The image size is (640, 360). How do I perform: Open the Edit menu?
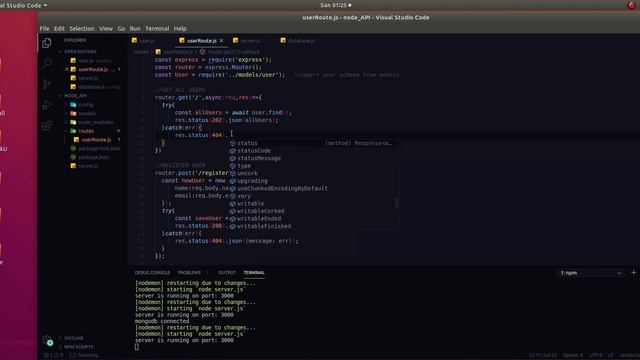pyautogui.click(x=59, y=29)
